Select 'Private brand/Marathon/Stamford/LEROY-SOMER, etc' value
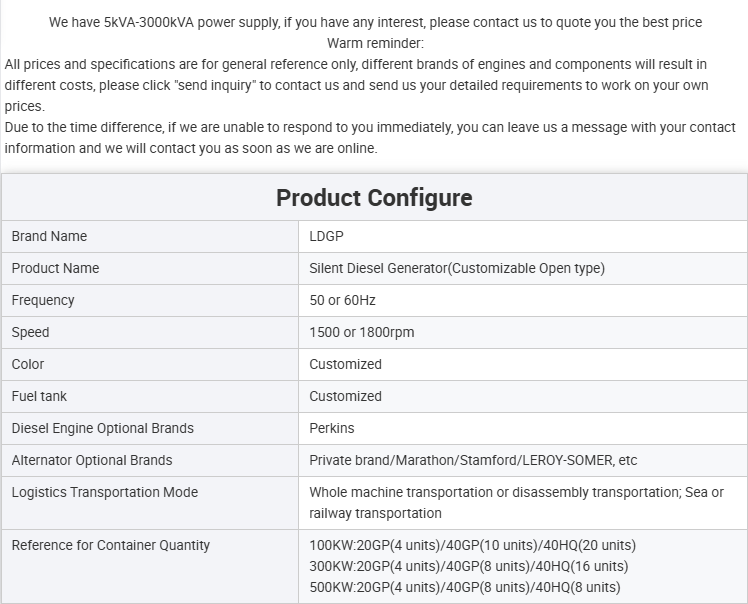This screenshot has height=604, width=748. (x=473, y=460)
